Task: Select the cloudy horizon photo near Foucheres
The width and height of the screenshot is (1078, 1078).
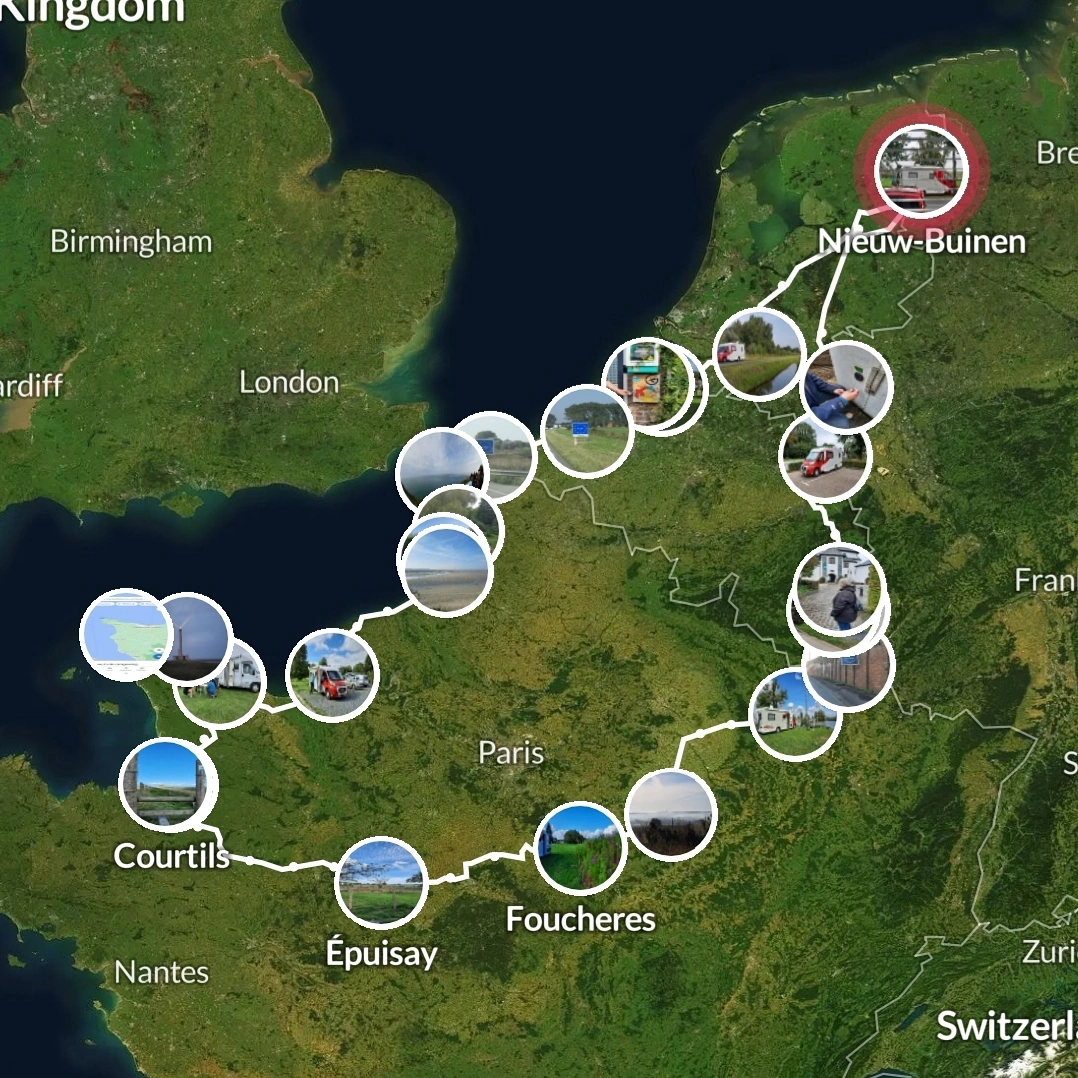Action: pos(671,815)
